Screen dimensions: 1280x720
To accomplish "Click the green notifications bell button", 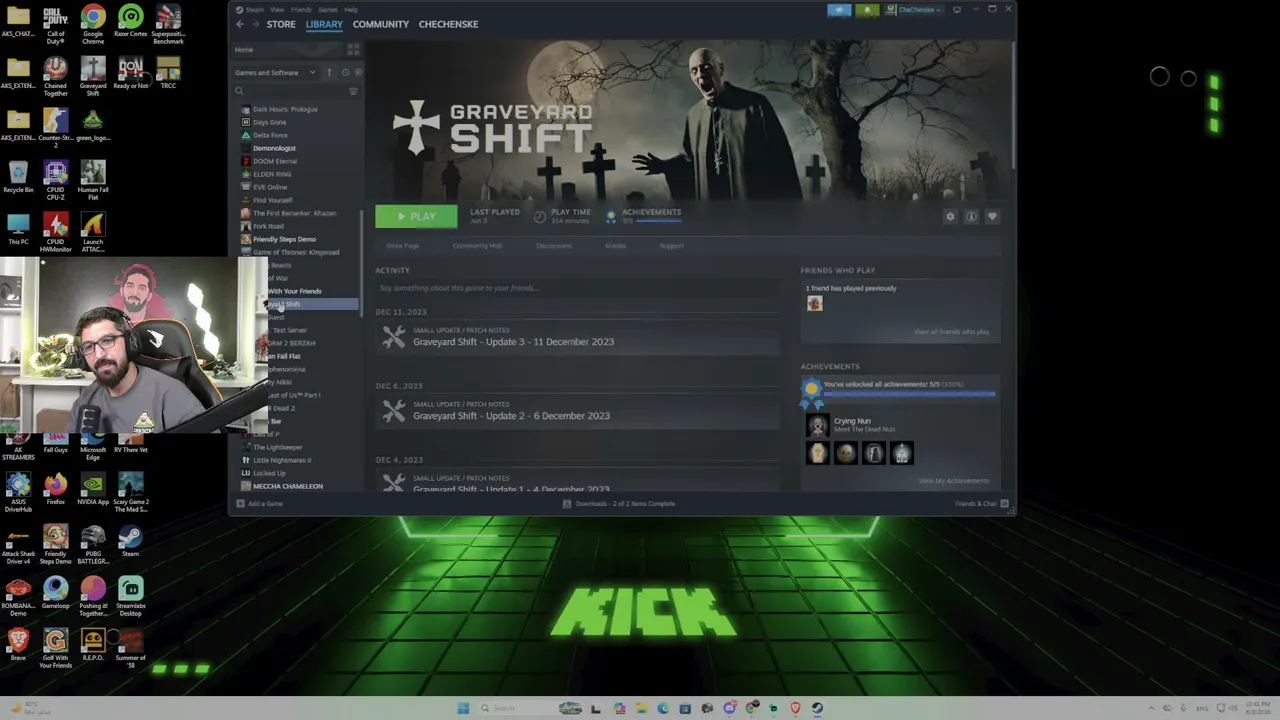I will (867, 10).
